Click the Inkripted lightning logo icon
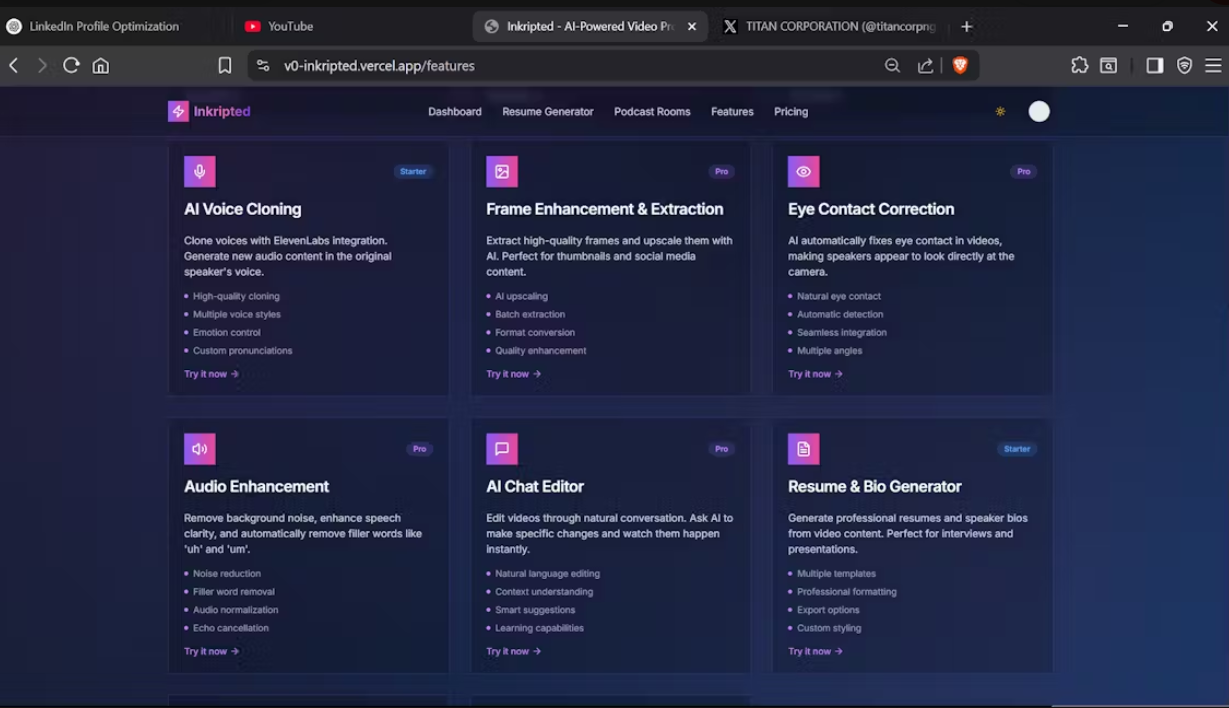The image size is (1229, 708). coord(178,112)
